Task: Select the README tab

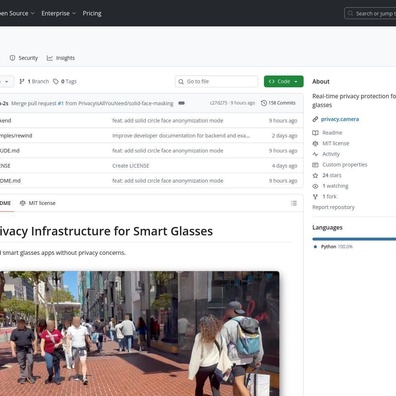Action: point(5,203)
